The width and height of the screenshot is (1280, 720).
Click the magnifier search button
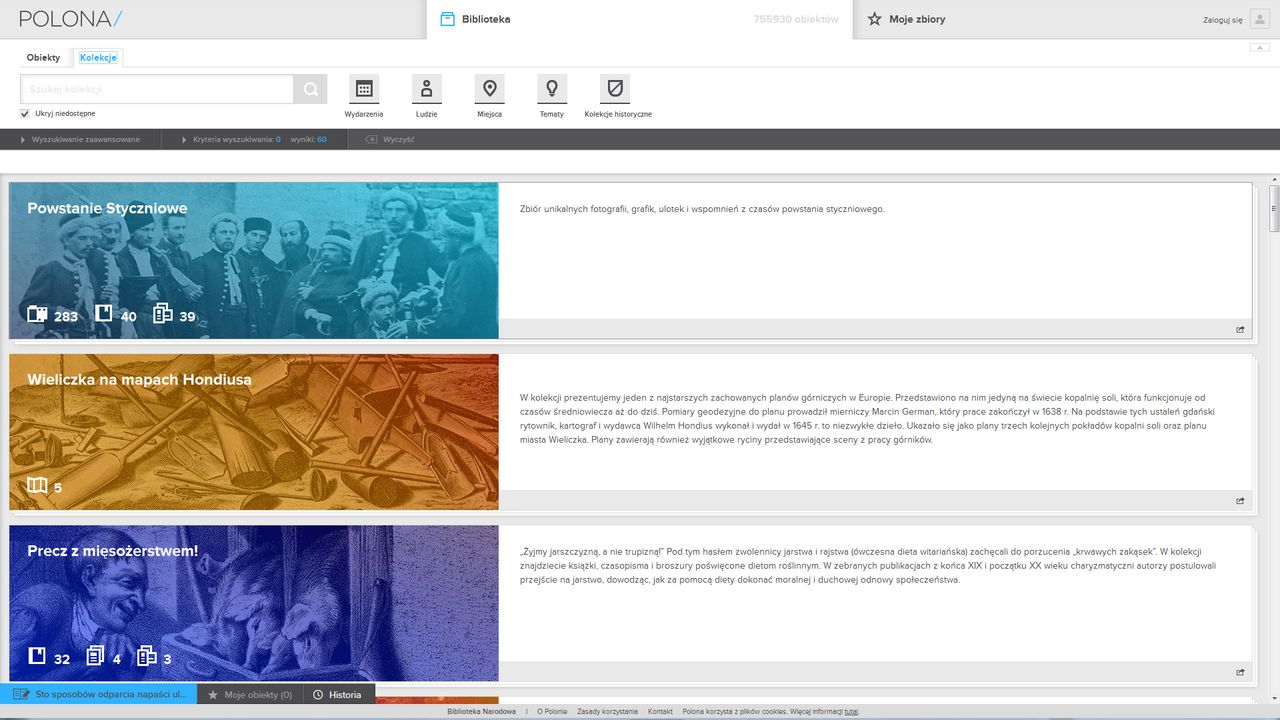[x=310, y=89]
